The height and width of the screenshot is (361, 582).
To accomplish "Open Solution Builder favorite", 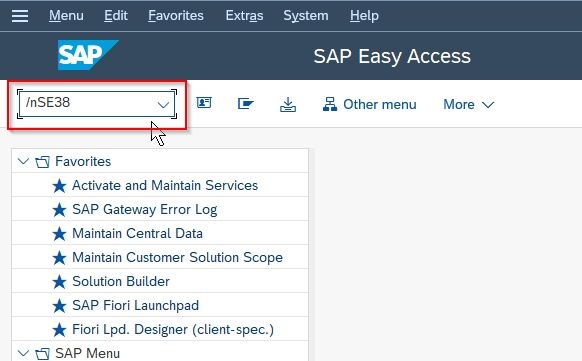I will click(121, 281).
